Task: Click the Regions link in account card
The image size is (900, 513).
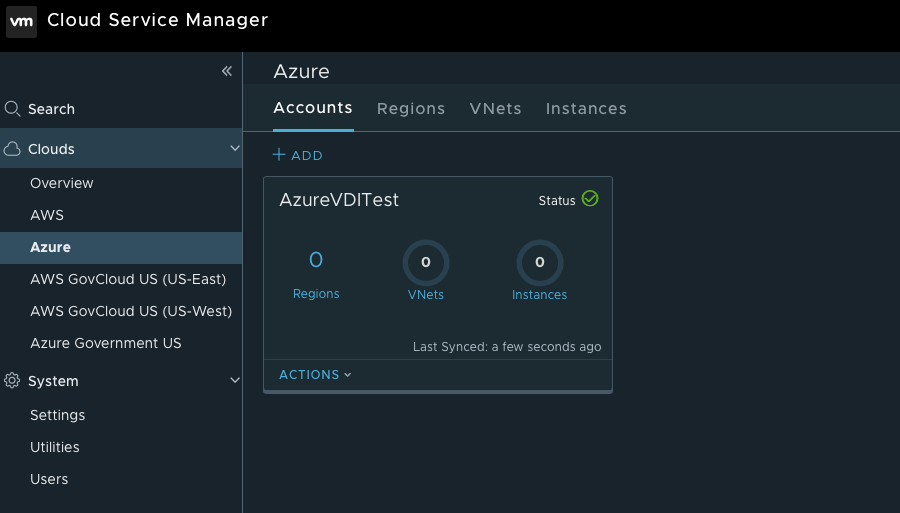Action: coord(316,294)
